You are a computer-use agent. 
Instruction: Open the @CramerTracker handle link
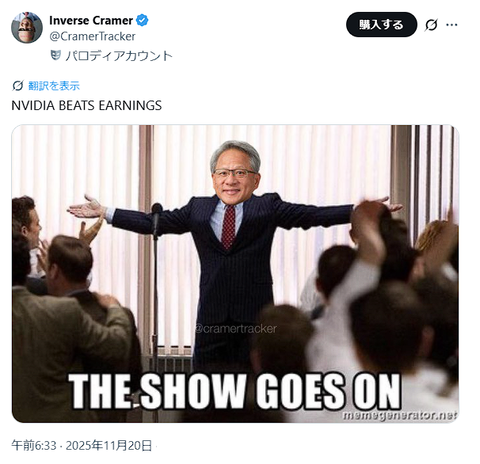(92, 36)
